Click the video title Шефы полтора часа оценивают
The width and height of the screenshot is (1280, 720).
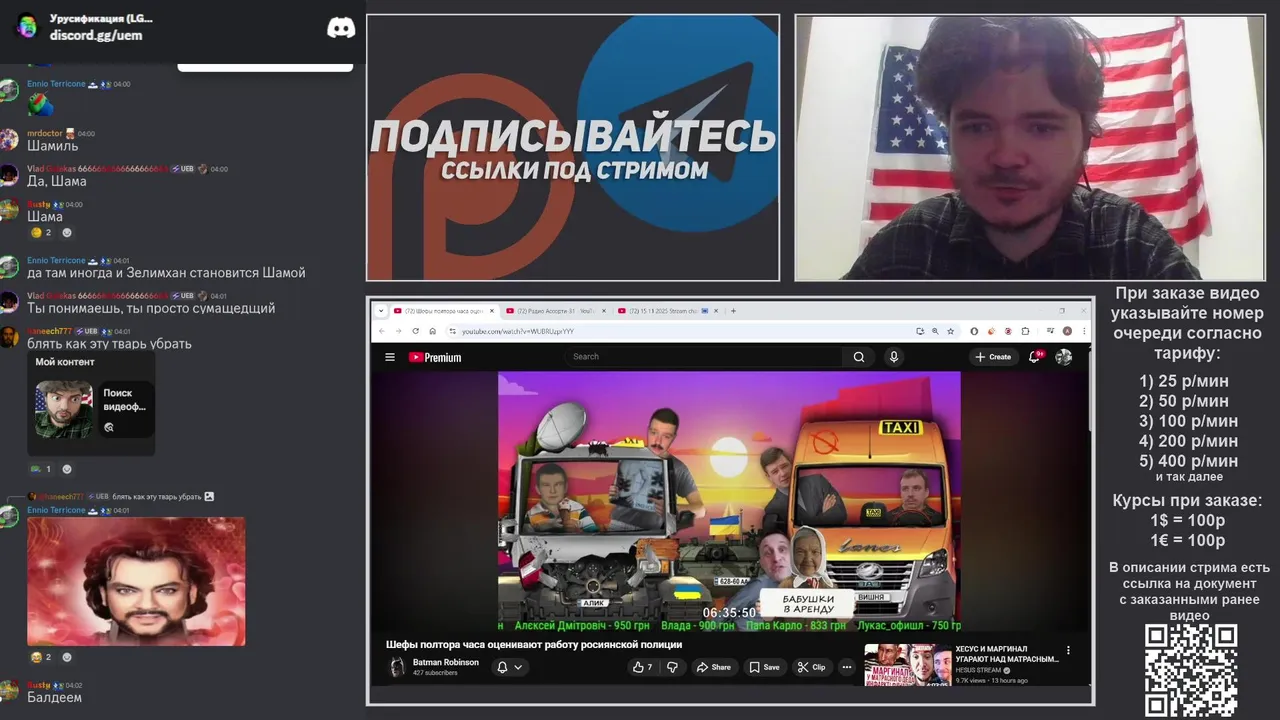(534, 644)
